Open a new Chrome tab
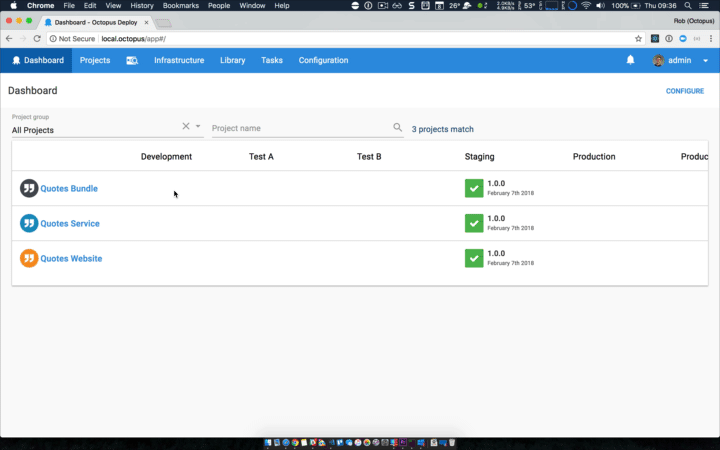 click(163, 23)
